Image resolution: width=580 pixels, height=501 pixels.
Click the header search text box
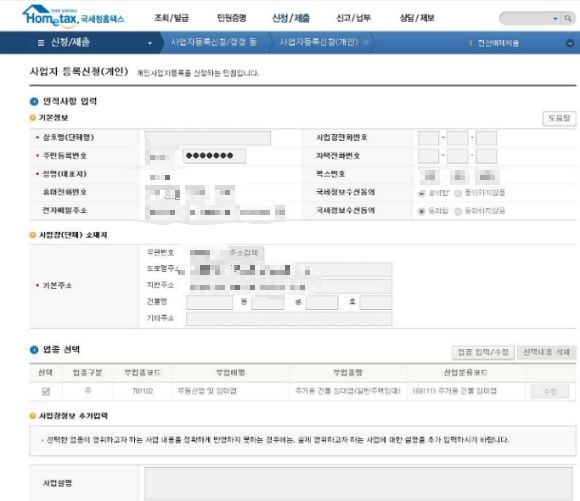(x=526, y=18)
